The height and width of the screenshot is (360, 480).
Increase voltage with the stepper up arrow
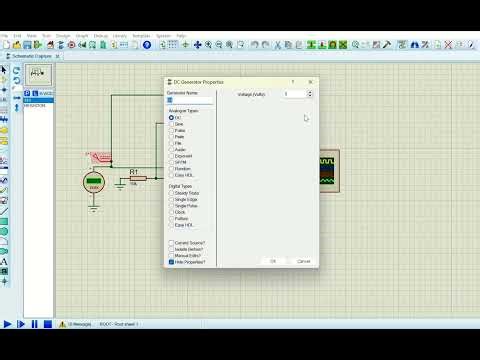coord(310,92)
